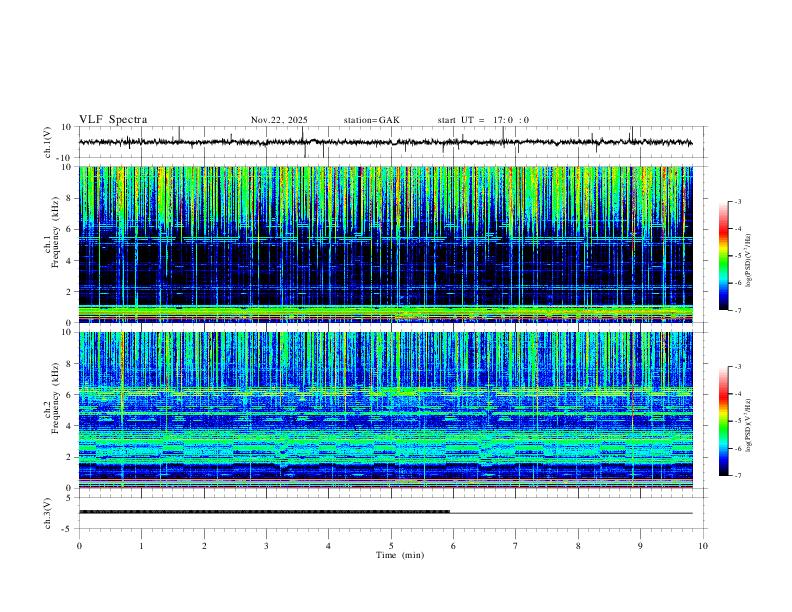Click the ch.1 voltage waveform trace
This screenshot has height=612, width=792.
[385, 142]
